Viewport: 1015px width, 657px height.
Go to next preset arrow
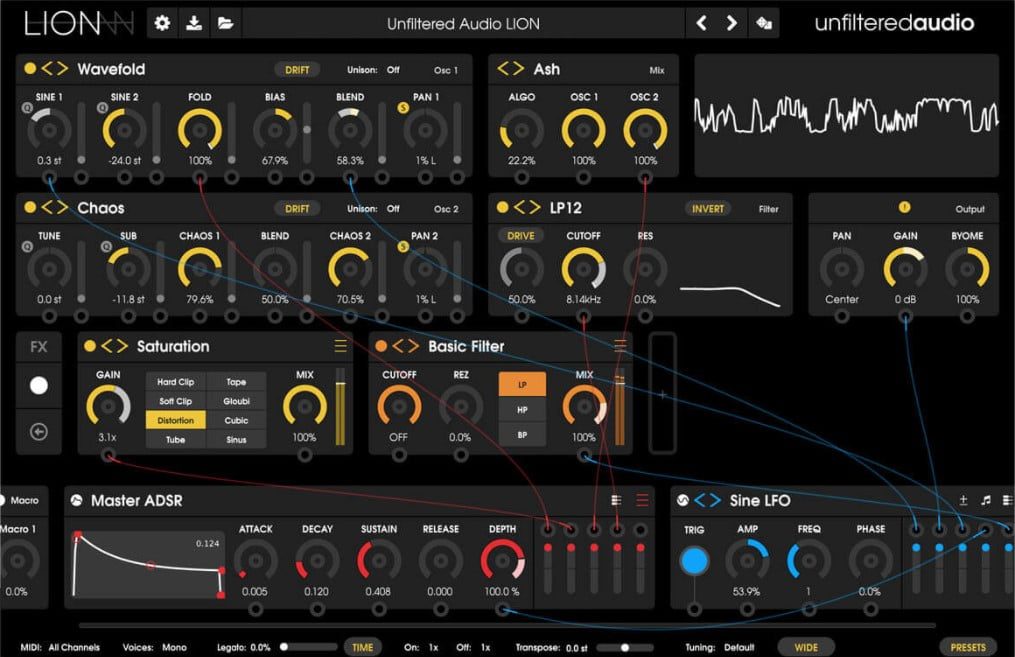pyautogui.click(x=731, y=23)
